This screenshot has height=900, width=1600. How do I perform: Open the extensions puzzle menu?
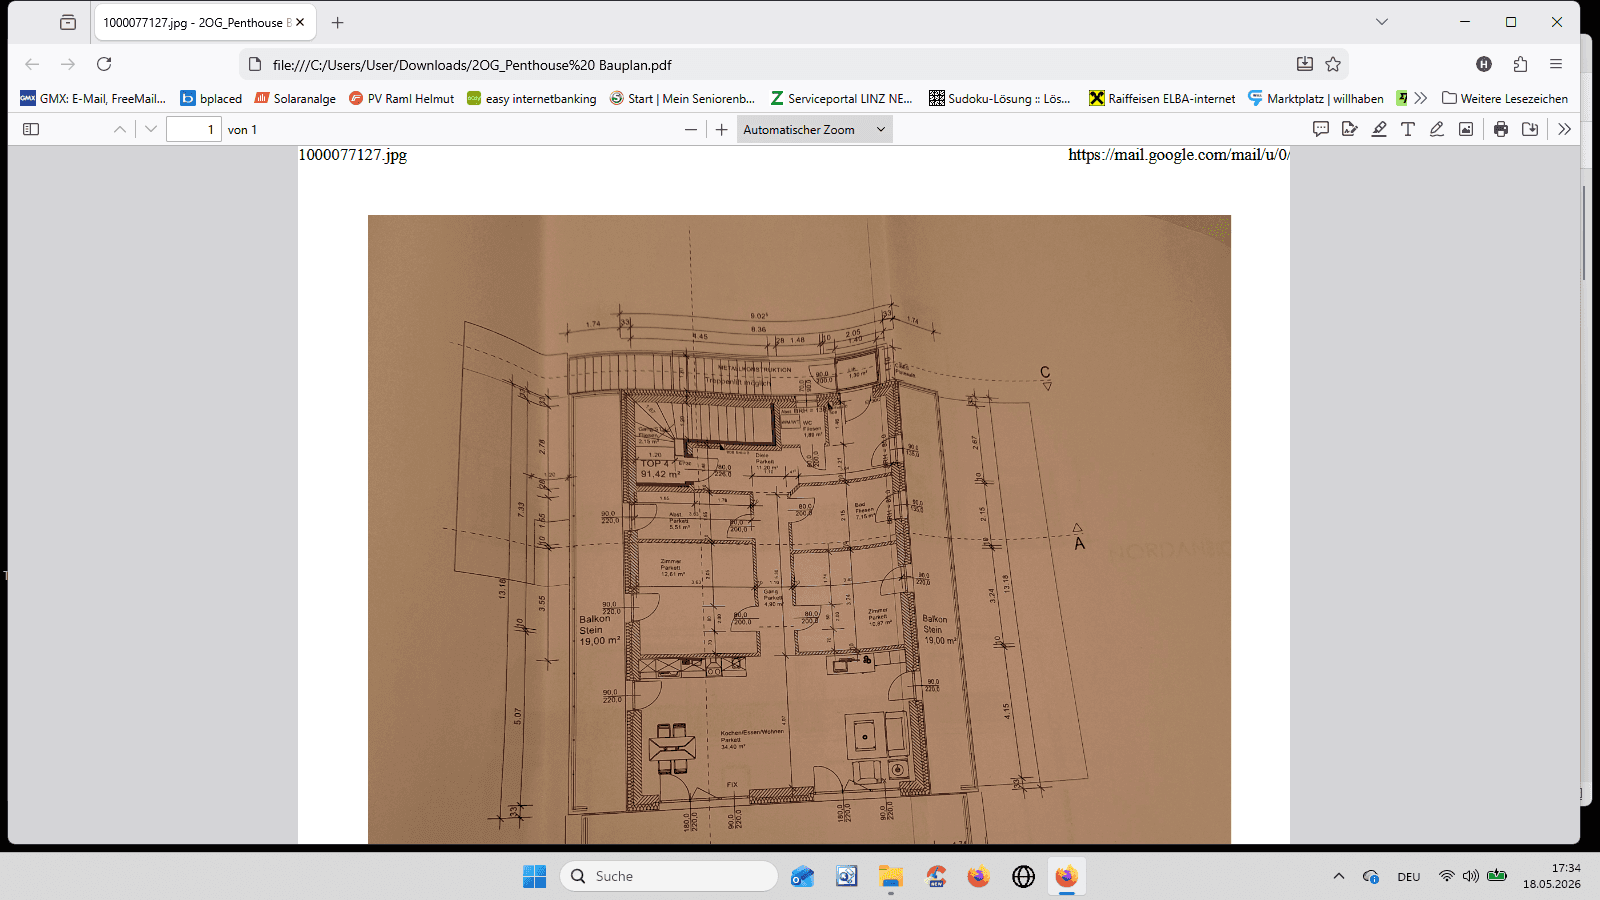coord(1520,64)
